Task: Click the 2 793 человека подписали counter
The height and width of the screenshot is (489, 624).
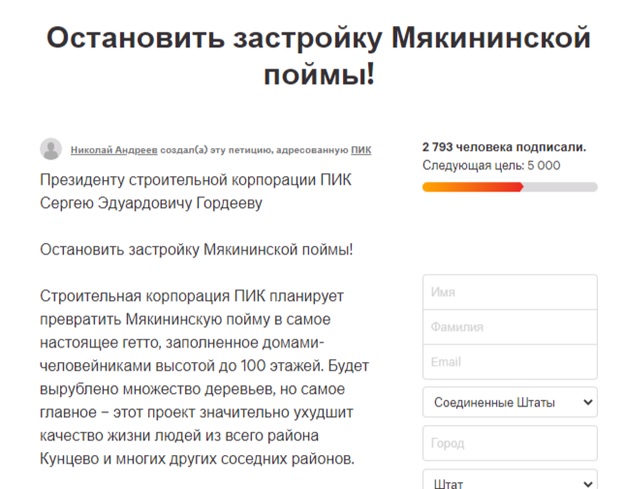Action: [x=504, y=147]
